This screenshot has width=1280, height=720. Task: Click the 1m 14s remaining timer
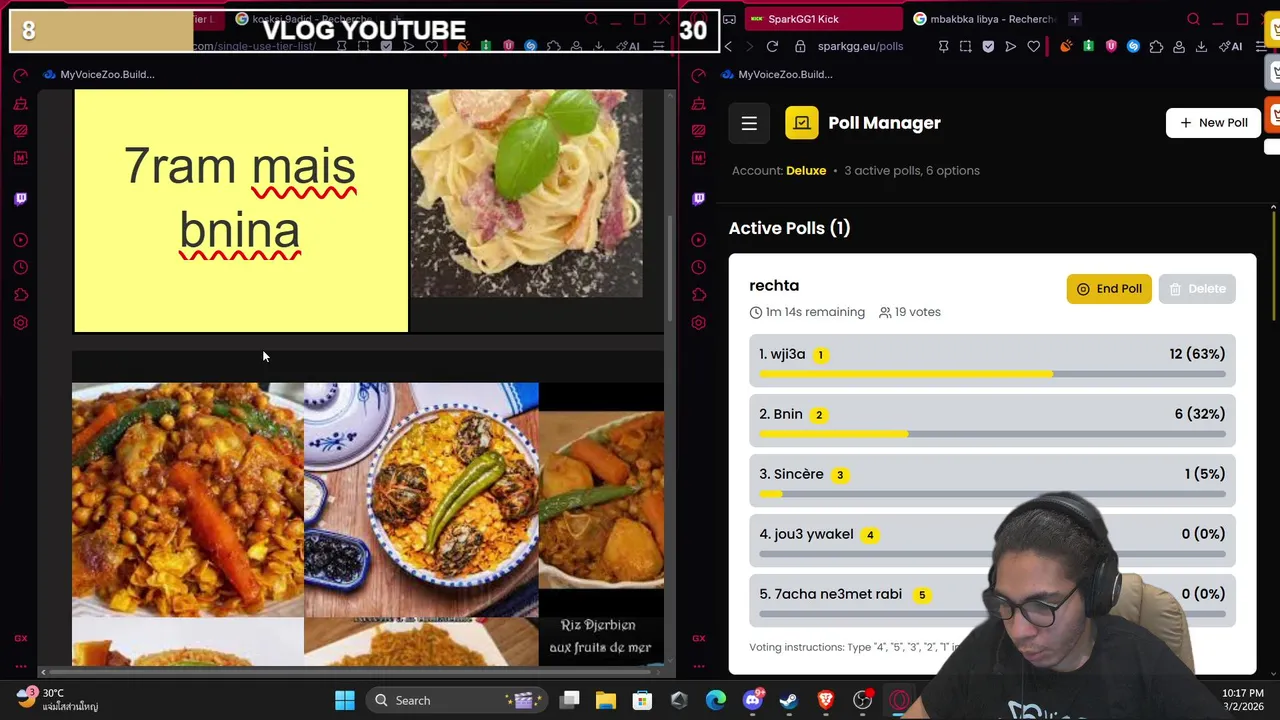coord(807,312)
